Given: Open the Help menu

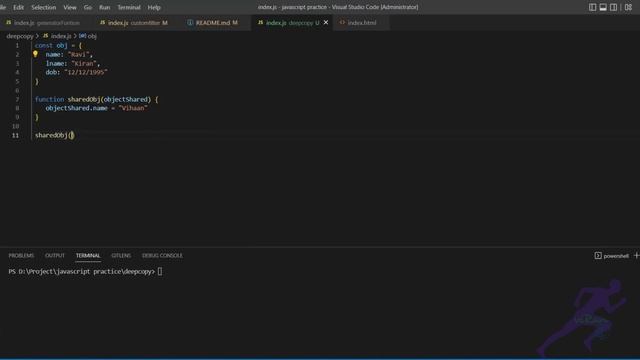Looking at the screenshot, I should tap(154, 7).
